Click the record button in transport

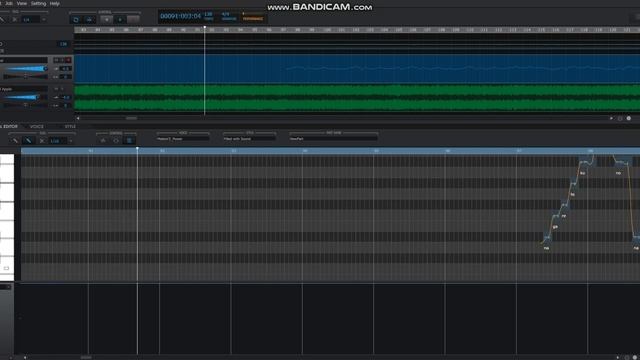[x=133, y=20]
